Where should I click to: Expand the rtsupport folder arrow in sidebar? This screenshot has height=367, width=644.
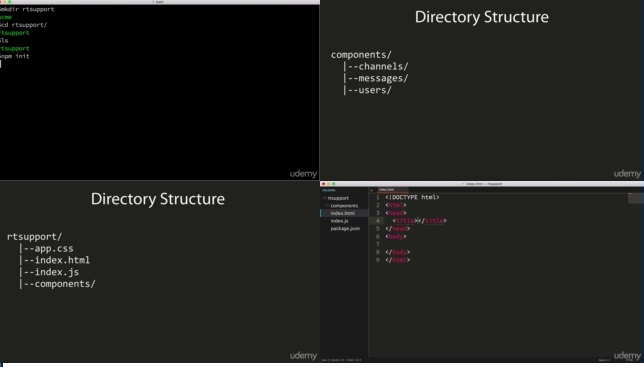pyautogui.click(x=324, y=198)
